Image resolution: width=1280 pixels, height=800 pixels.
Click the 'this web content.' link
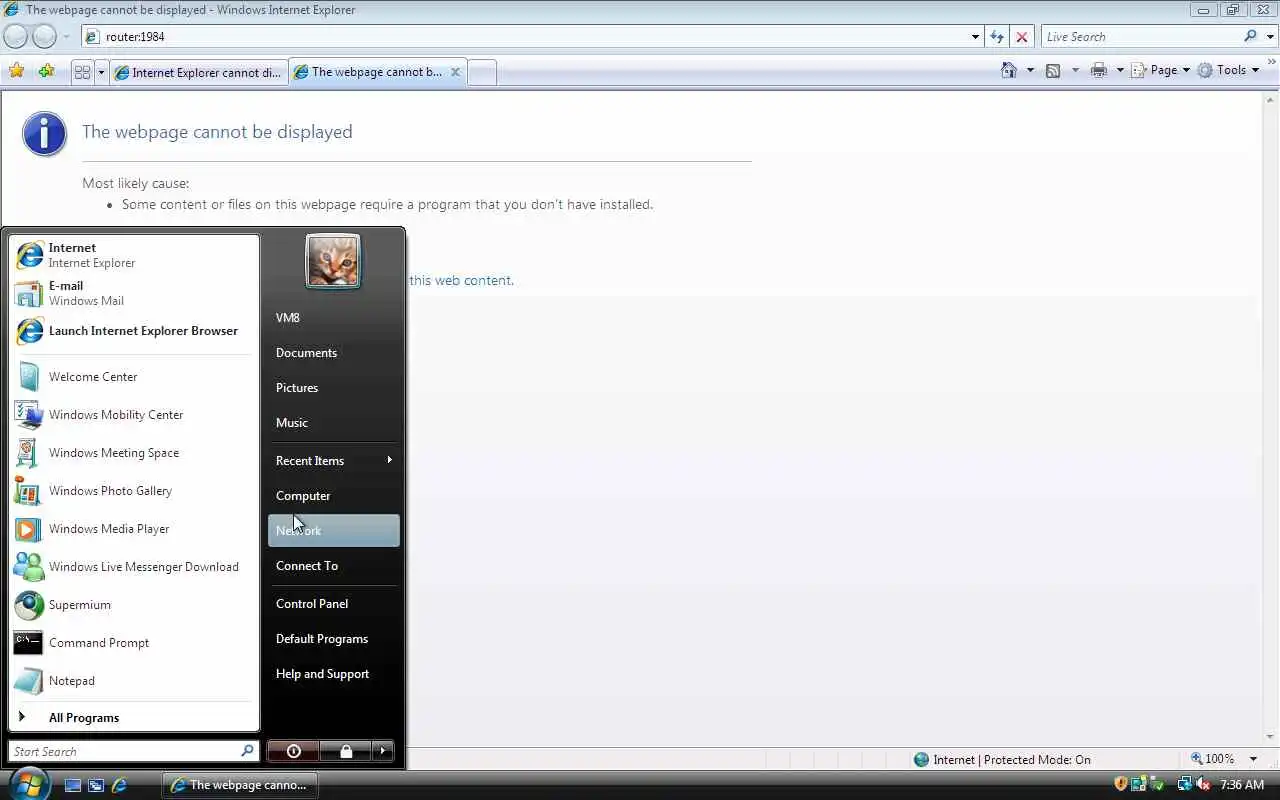(x=461, y=280)
